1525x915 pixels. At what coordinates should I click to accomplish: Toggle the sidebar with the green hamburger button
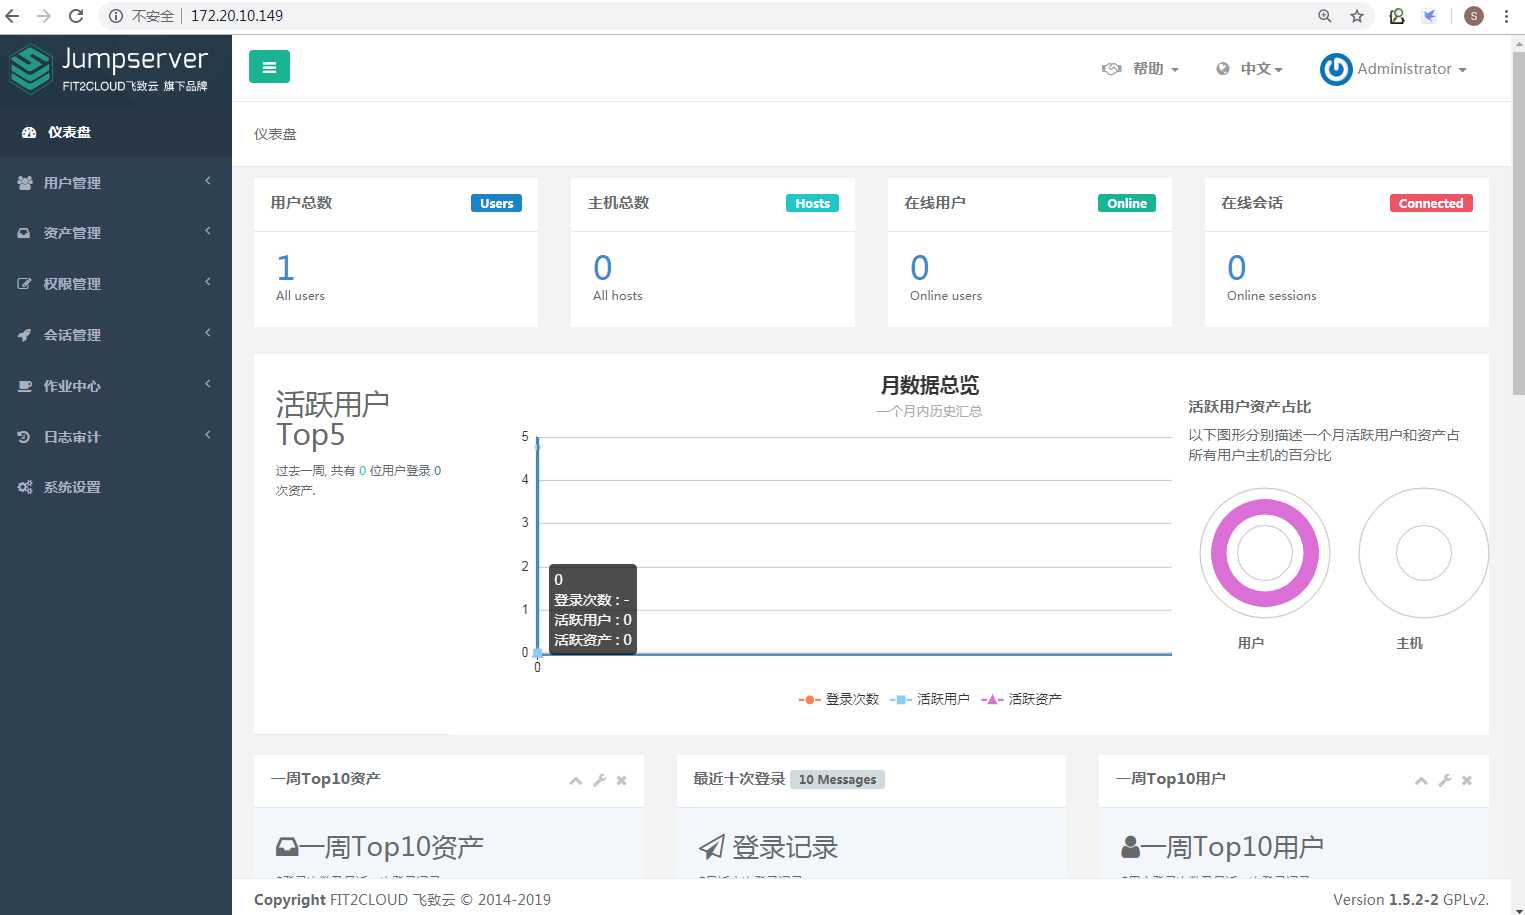click(269, 67)
